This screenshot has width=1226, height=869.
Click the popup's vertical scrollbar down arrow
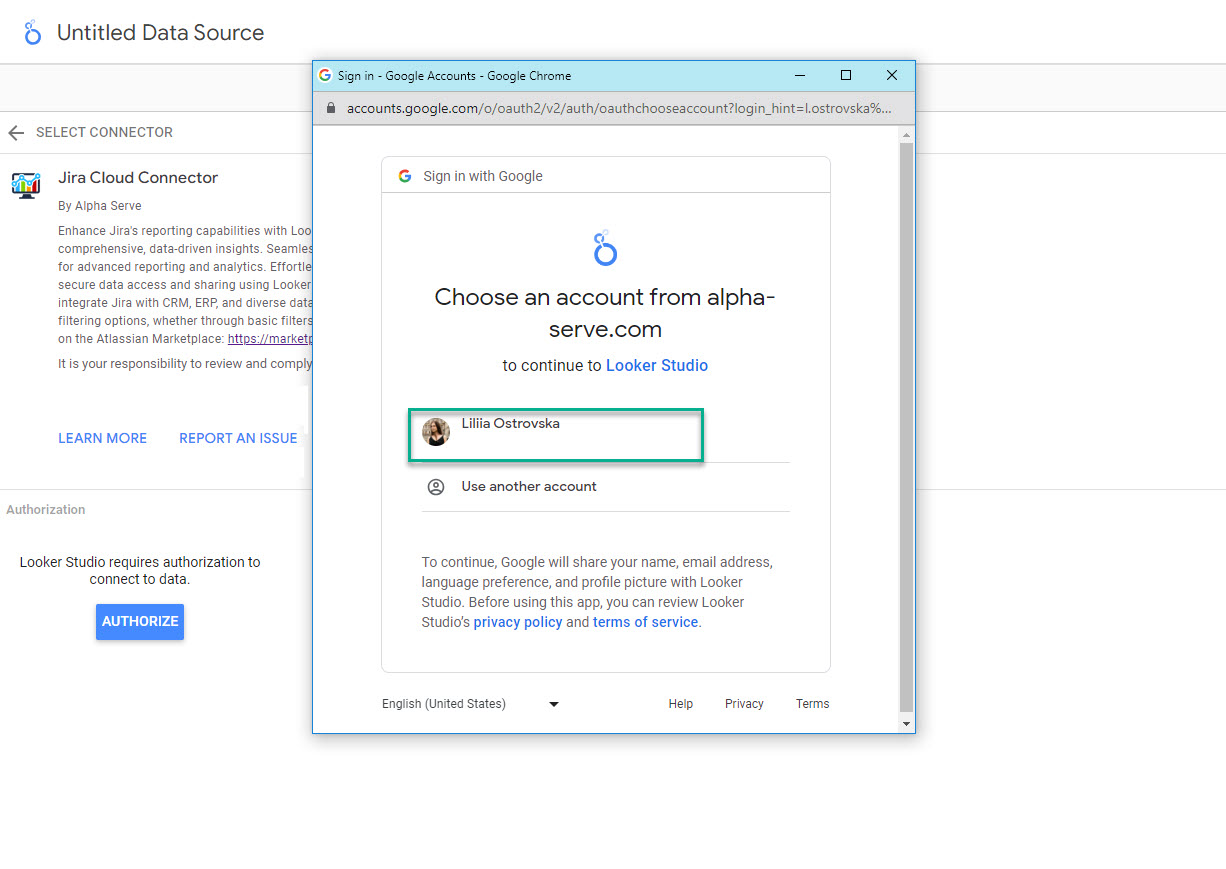coord(906,723)
